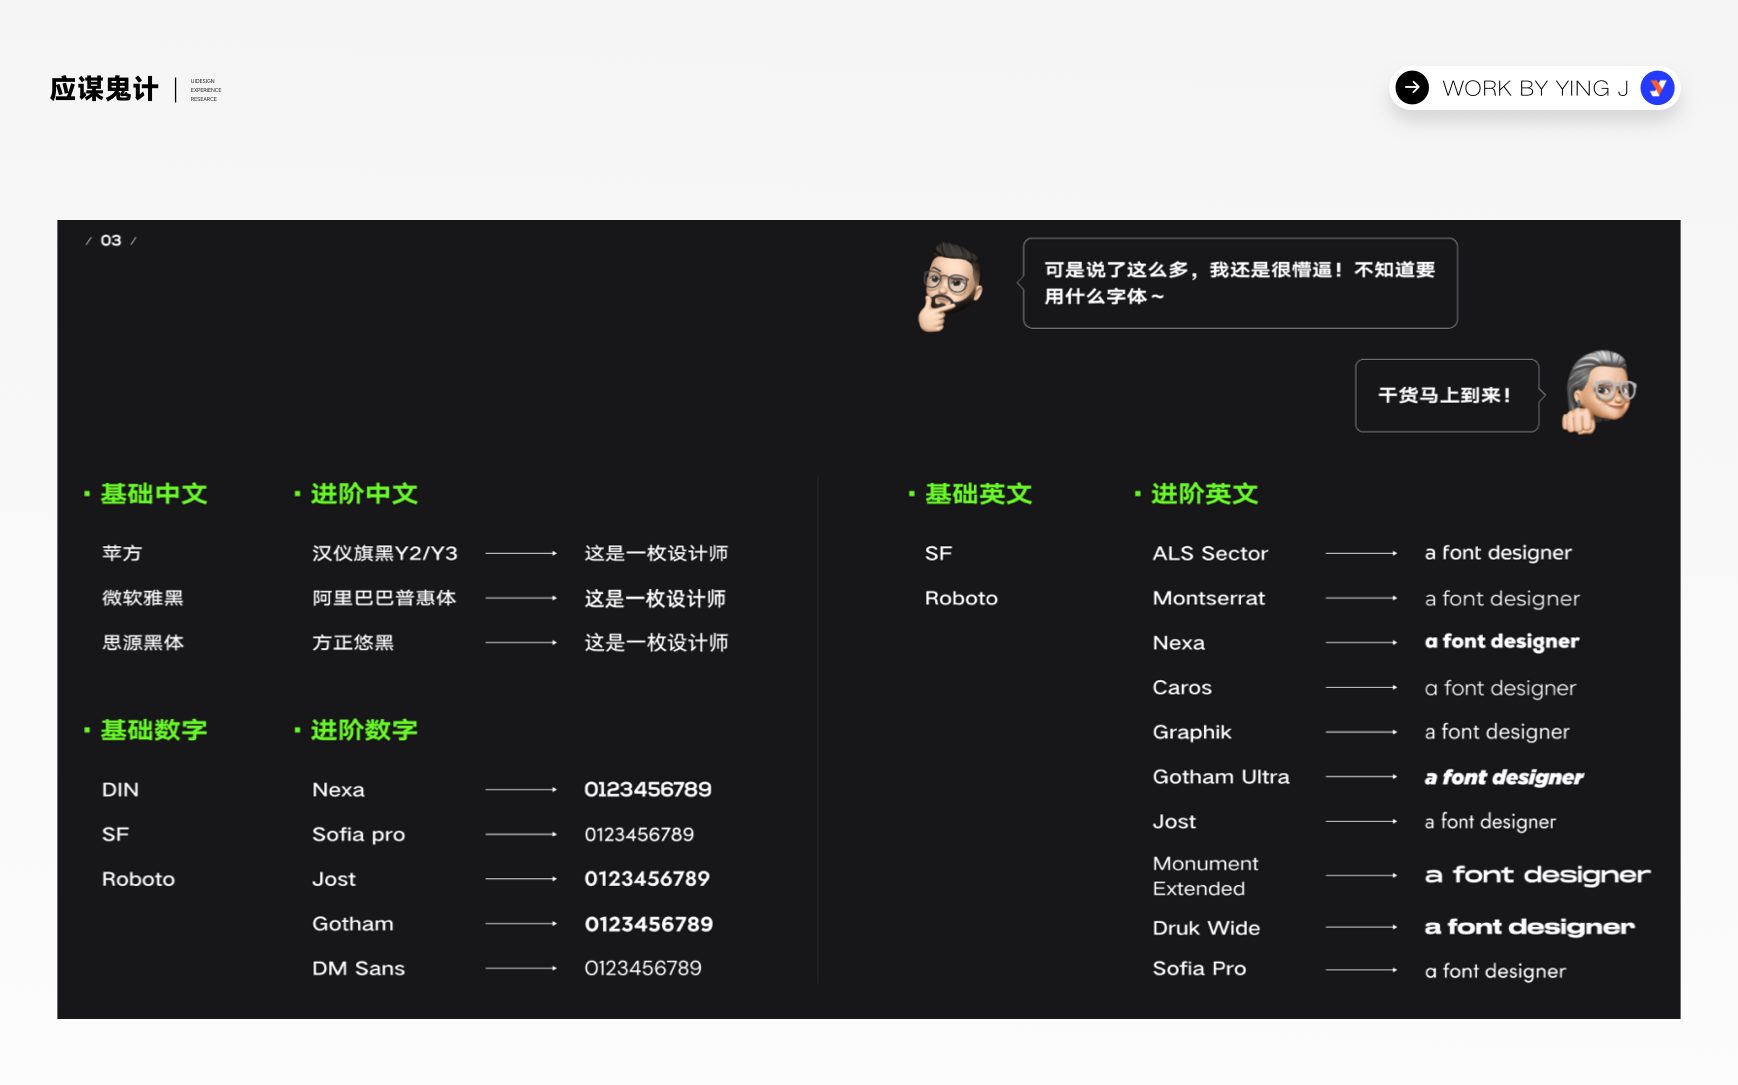The image size is (1738, 1085).
Task: Select the 进阶中文 section header
Action: point(362,493)
